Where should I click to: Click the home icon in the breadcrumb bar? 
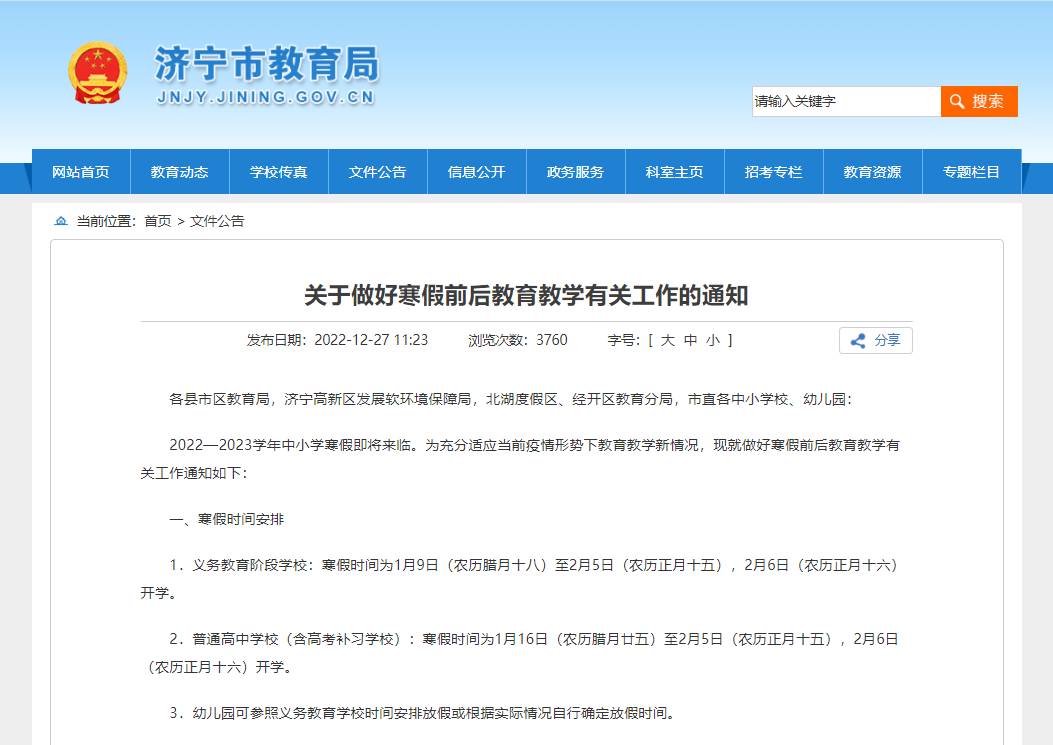click(62, 221)
